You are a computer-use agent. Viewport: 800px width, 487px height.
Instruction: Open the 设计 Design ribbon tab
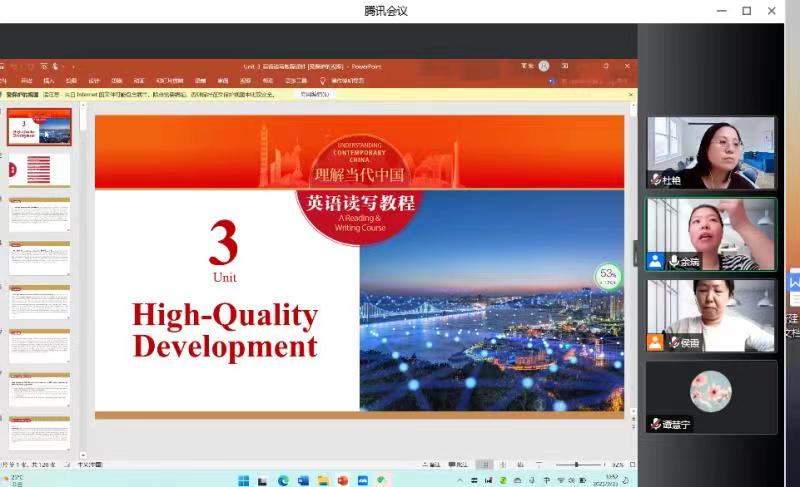(94, 81)
